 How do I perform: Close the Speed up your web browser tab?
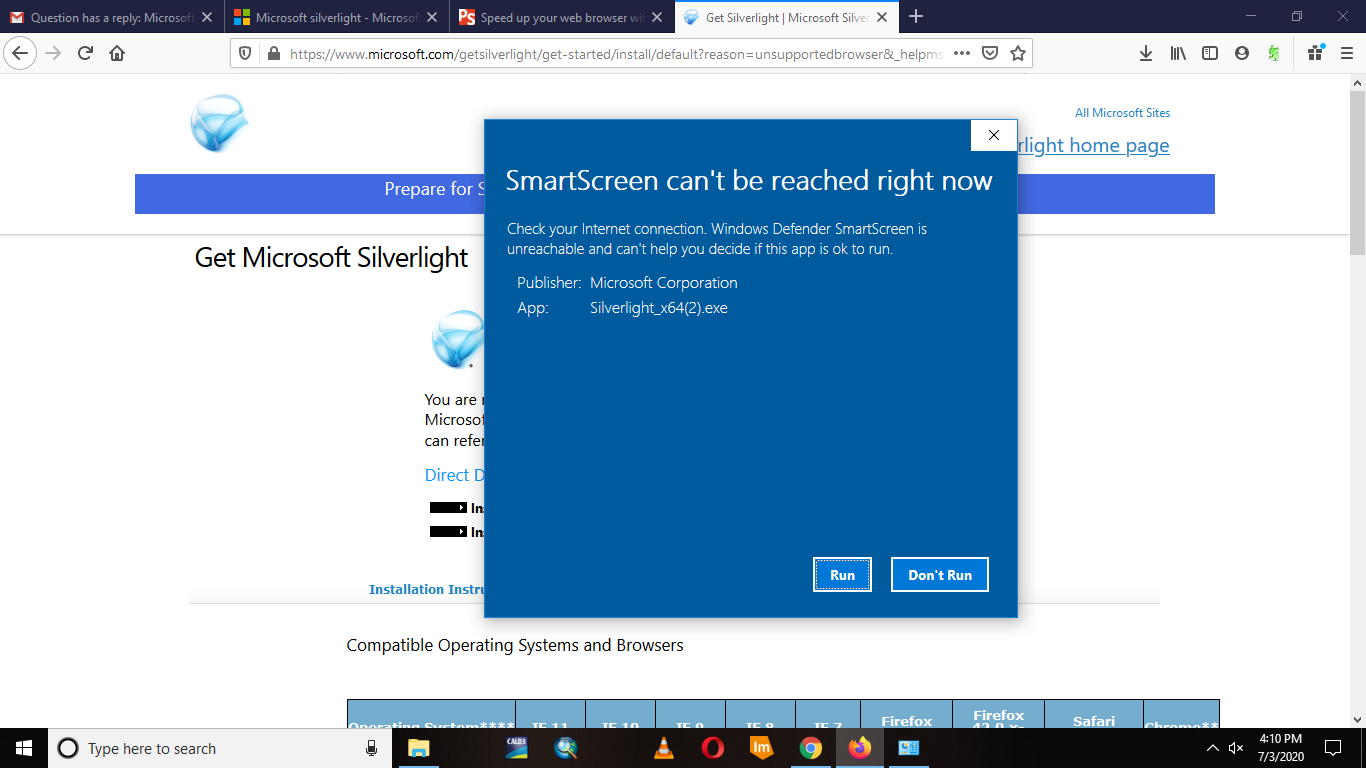pos(656,17)
